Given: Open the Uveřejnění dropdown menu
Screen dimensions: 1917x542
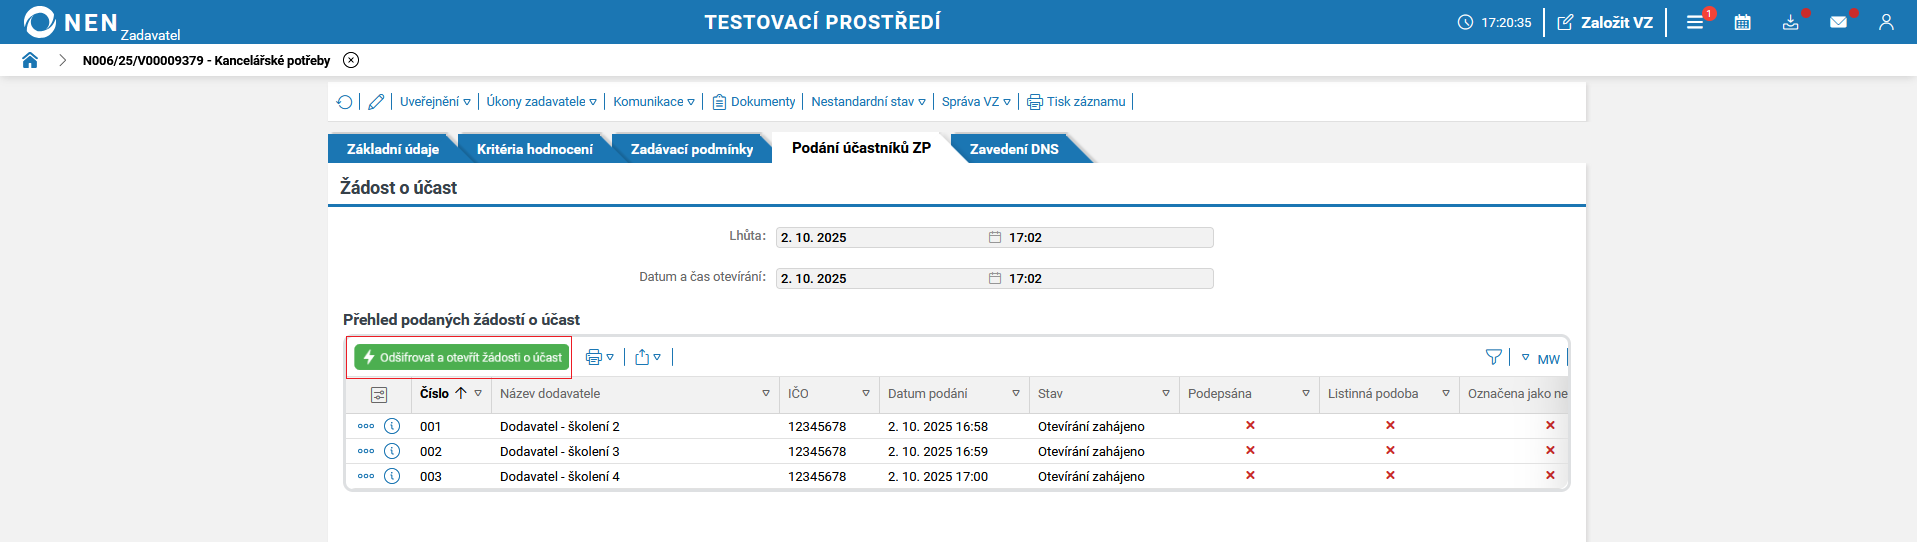Looking at the screenshot, I should (435, 102).
